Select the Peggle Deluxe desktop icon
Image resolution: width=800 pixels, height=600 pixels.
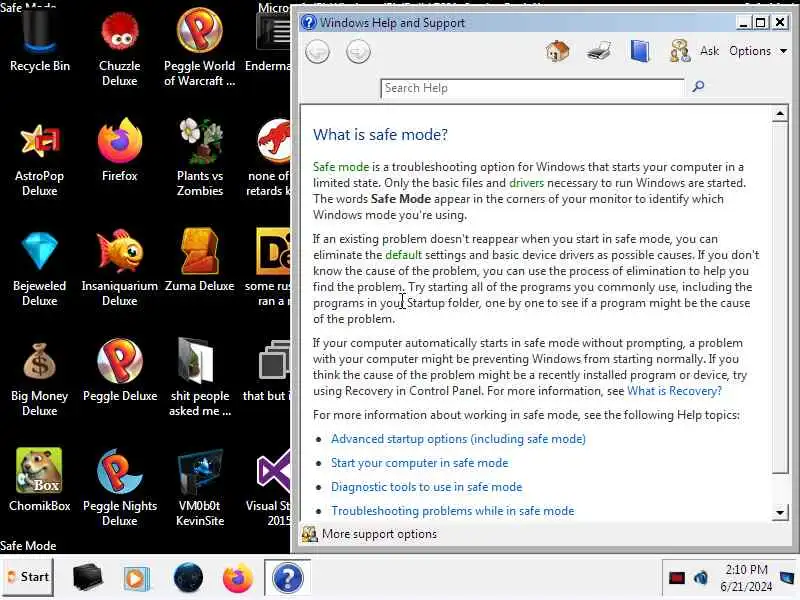(x=119, y=371)
